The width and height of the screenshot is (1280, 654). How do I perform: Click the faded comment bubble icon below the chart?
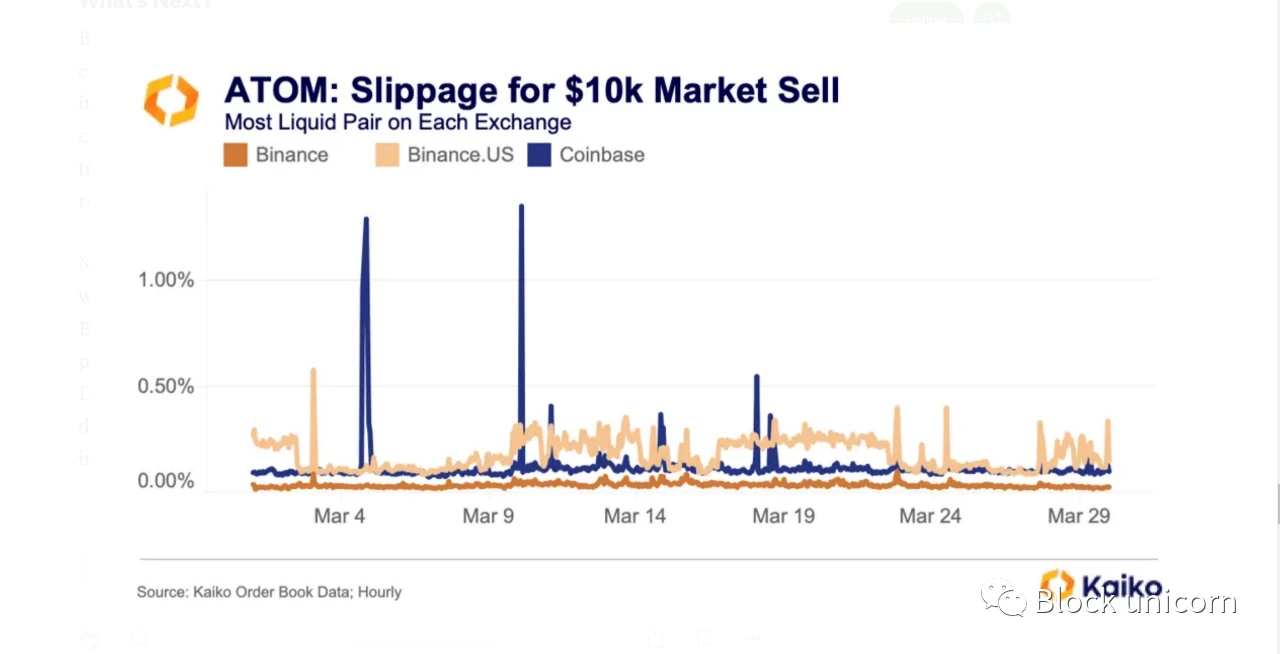[x=140, y=638]
